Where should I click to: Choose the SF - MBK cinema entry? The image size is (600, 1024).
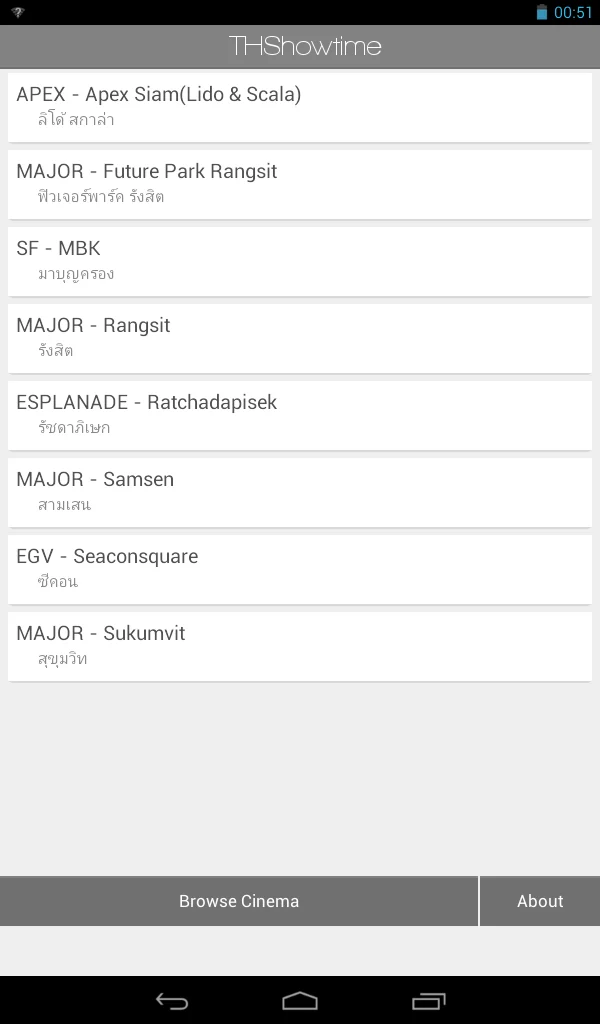300,261
